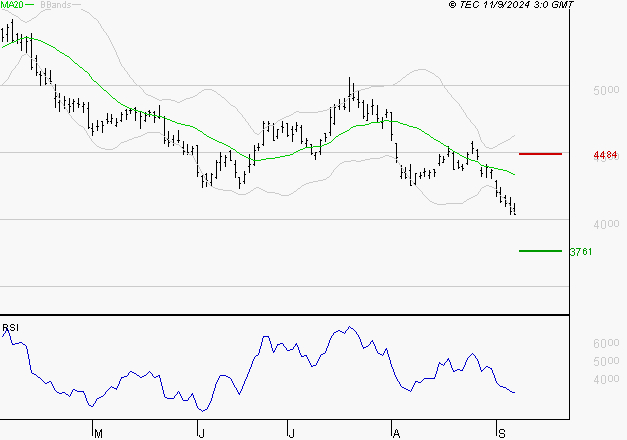Click the M month marker on time axis
The height and width of the screenshot is (440, 627).
click(98, 433)
